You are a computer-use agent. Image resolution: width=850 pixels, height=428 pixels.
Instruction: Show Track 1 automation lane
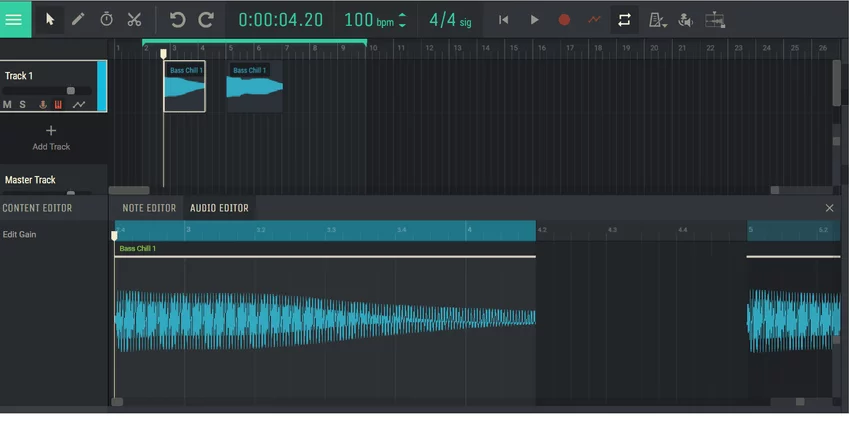pos(79,105)
